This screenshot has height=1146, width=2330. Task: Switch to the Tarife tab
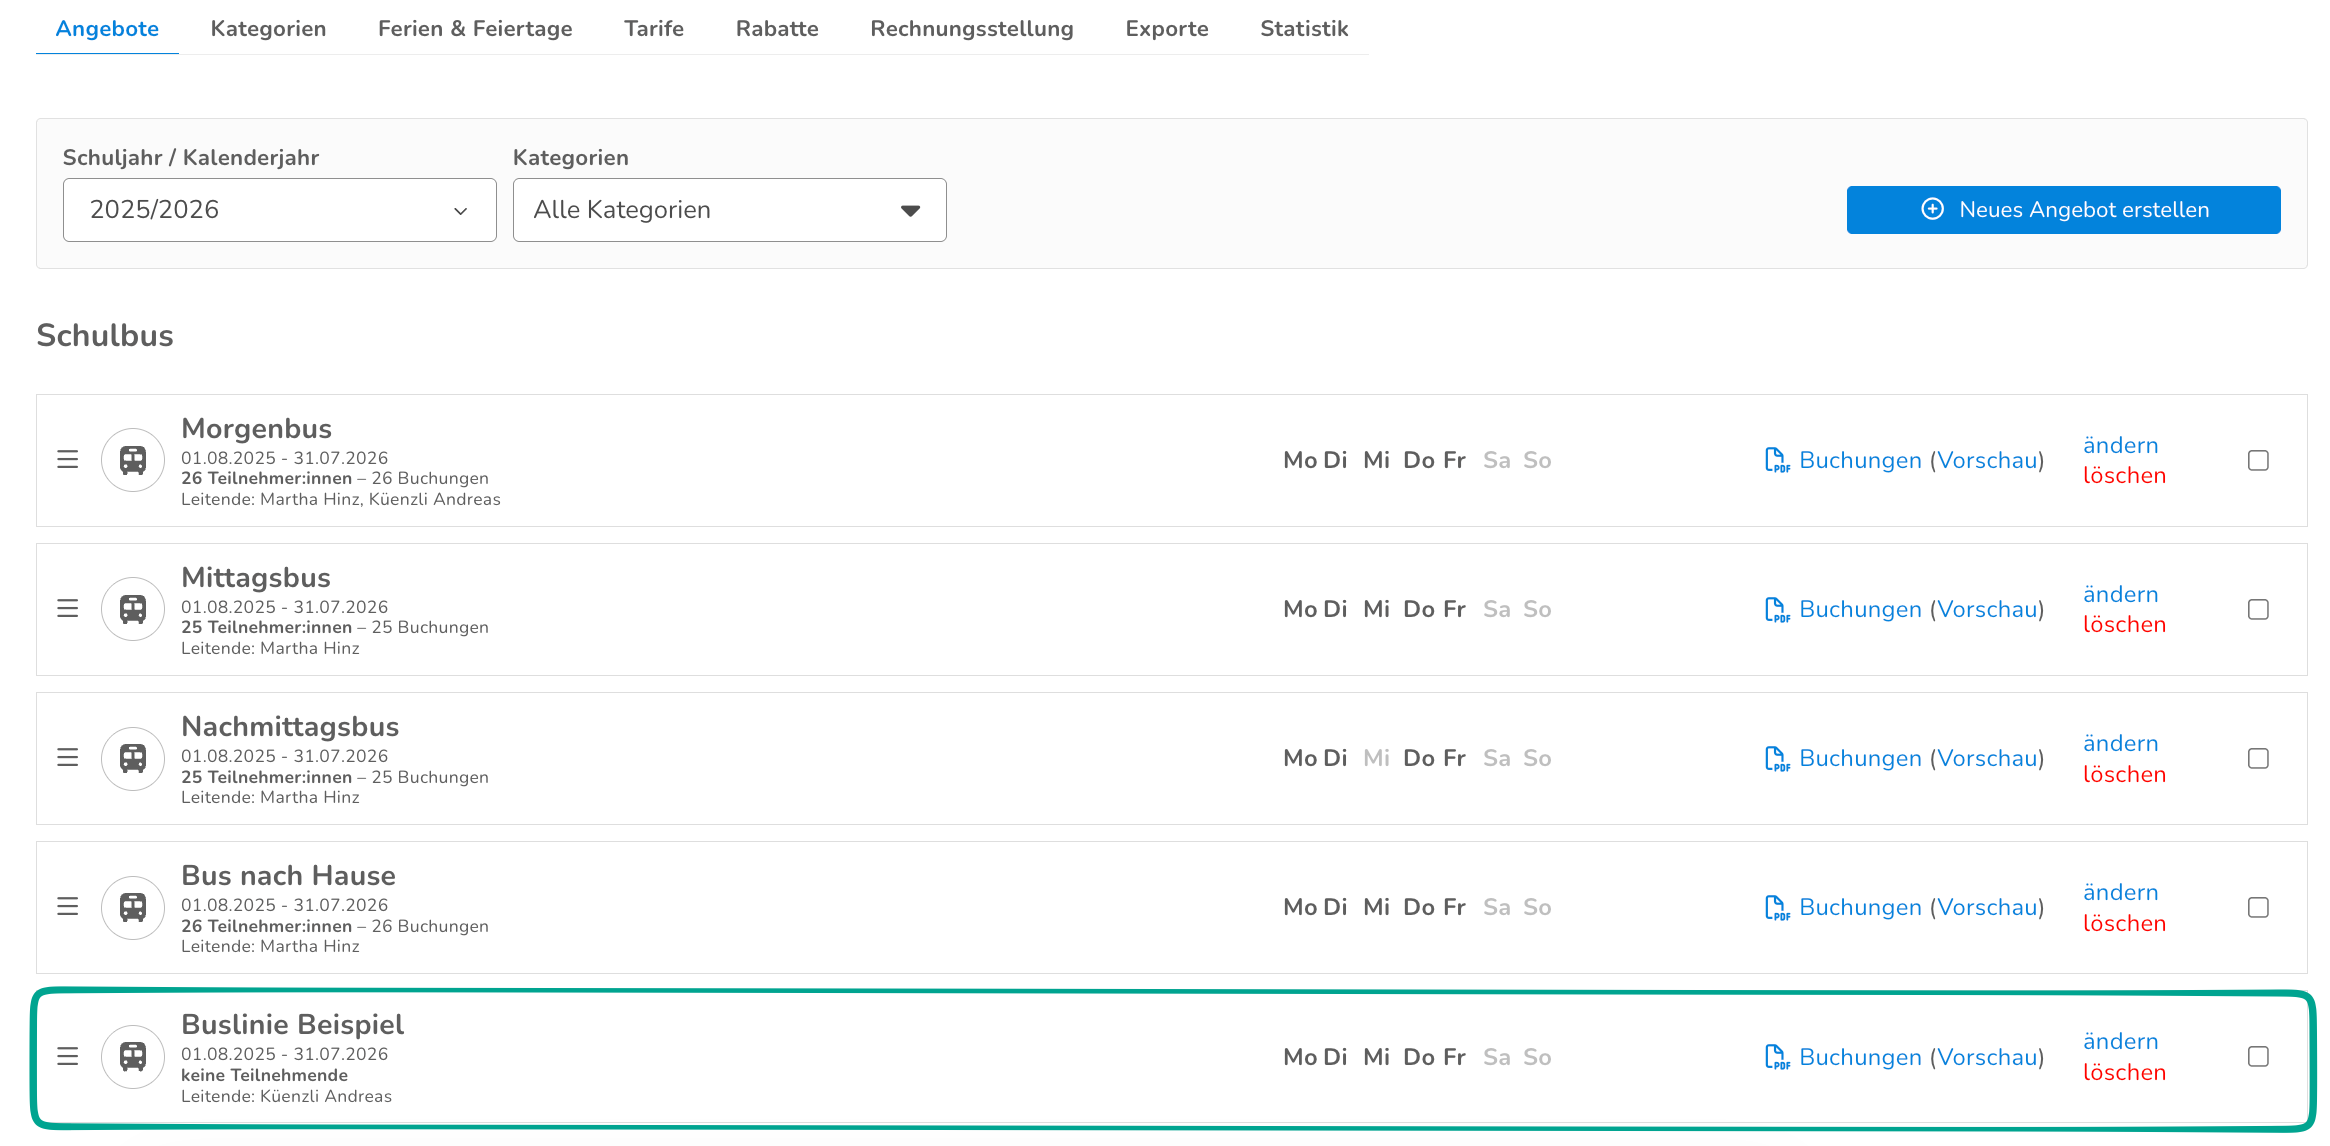(653, 29)
